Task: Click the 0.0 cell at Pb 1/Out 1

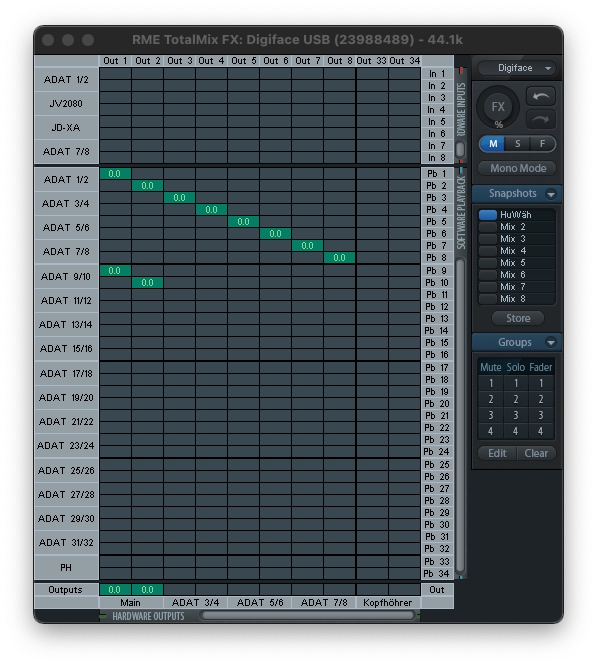Action: tap(115, 174)
